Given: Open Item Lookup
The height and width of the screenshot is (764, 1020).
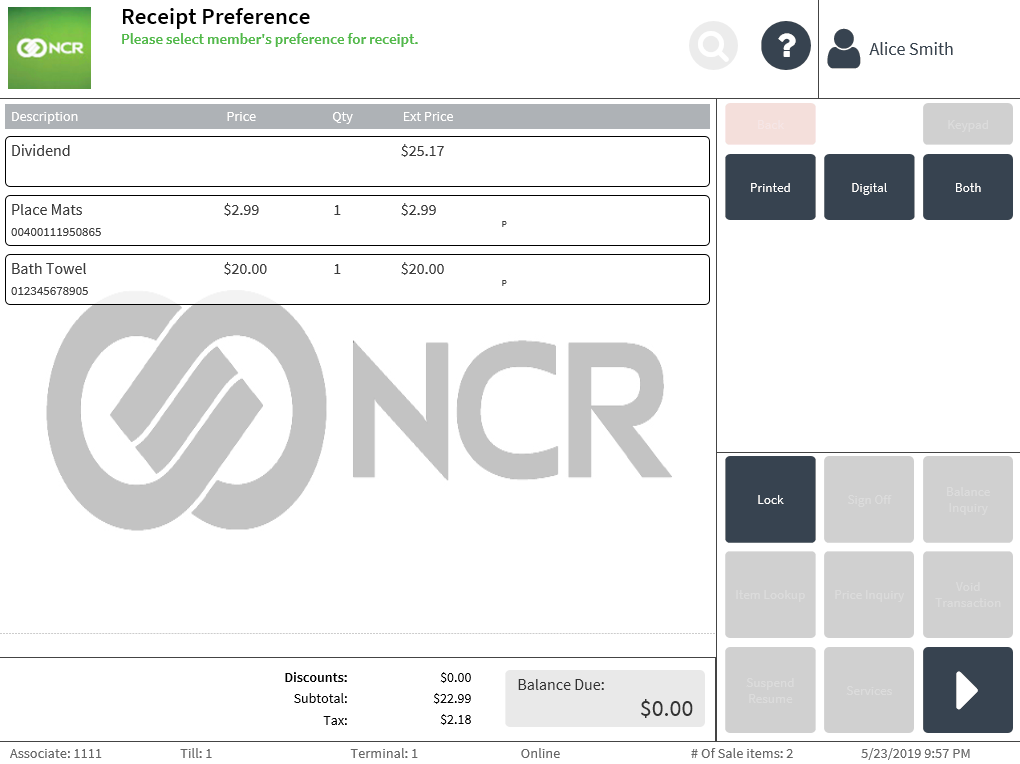Looking at the screenshot, I should click(x=770, y=595).
